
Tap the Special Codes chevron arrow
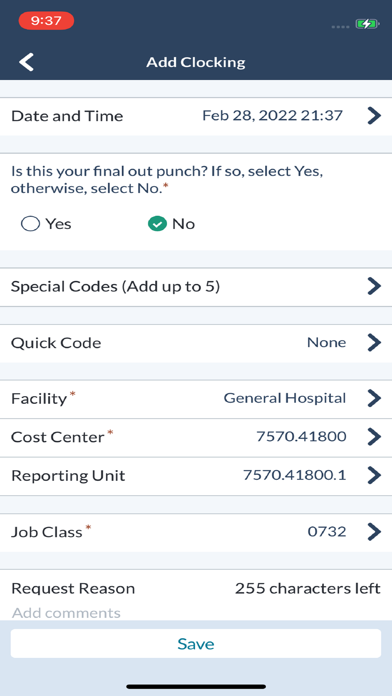[374, 286]
